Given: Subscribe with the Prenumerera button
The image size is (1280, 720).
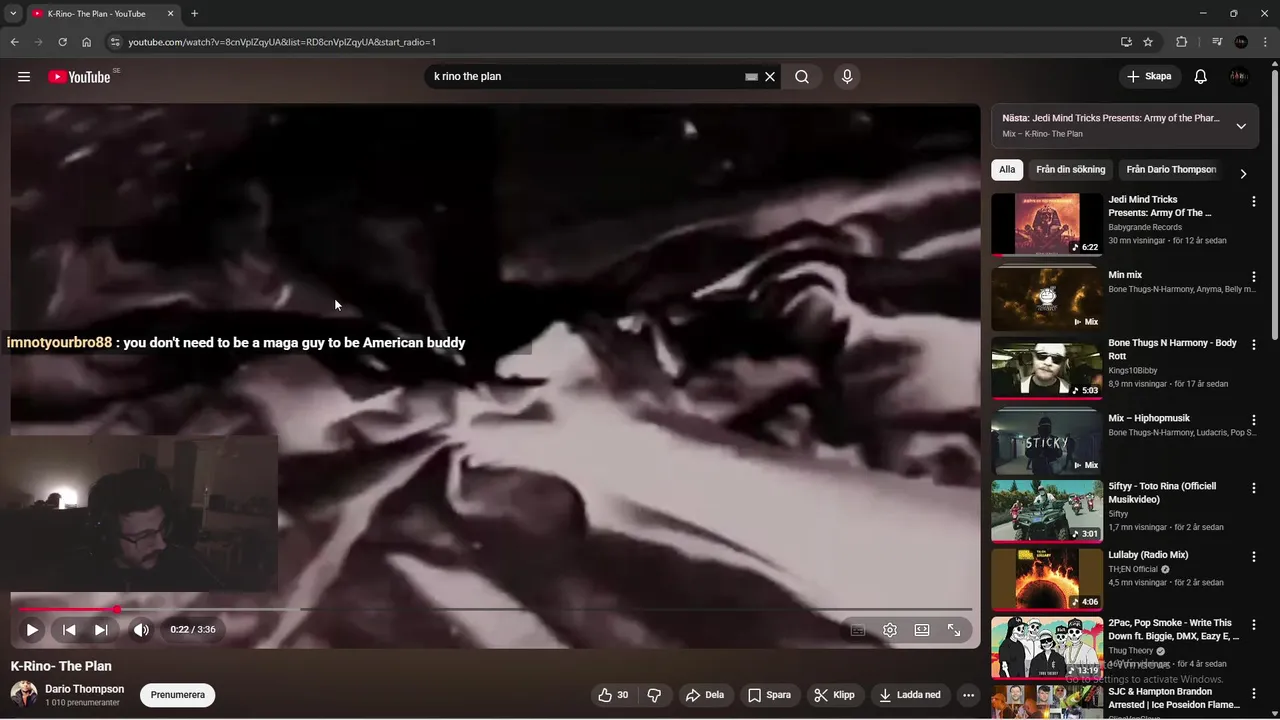Looking at the screenshot, I should point(178,695).
